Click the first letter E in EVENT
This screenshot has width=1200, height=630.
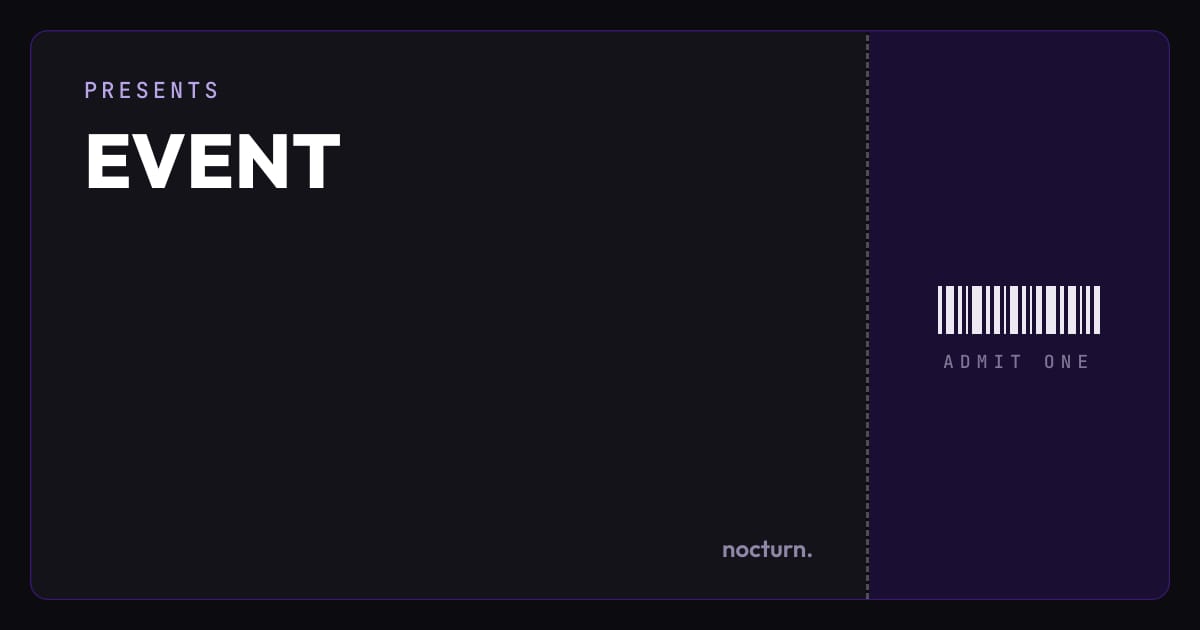[x=106, y=162]
